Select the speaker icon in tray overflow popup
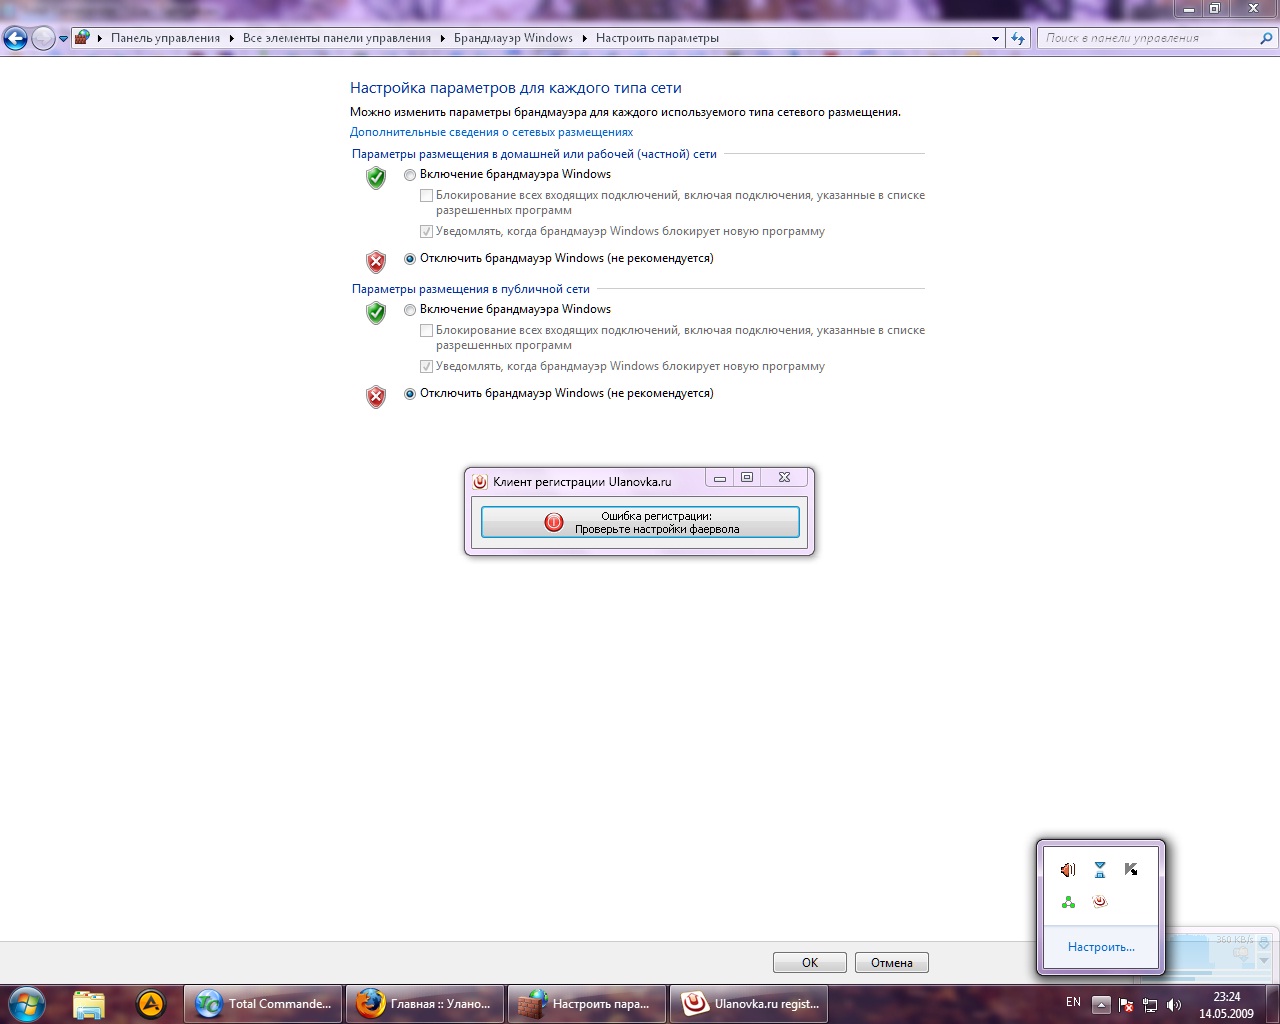The width and height of the screenshot is (1280, 1024). [x=1067, y=869]
